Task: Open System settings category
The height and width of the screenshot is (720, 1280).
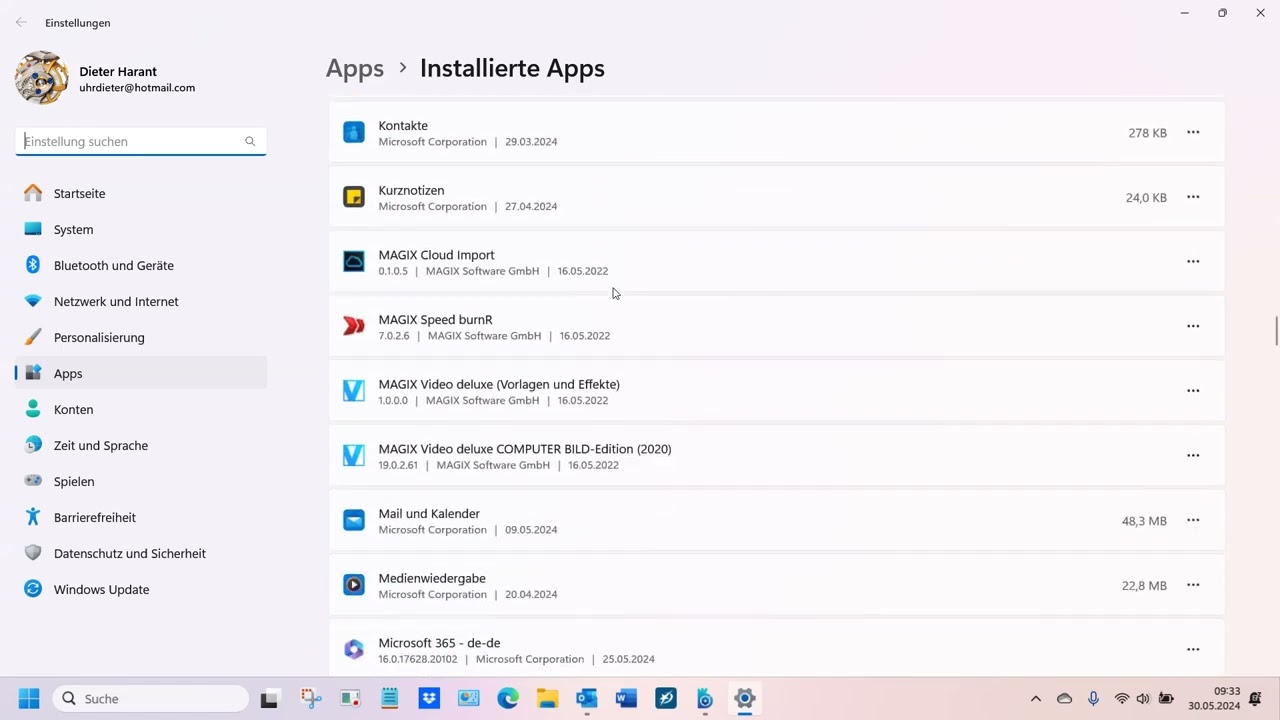Action: 141,229
